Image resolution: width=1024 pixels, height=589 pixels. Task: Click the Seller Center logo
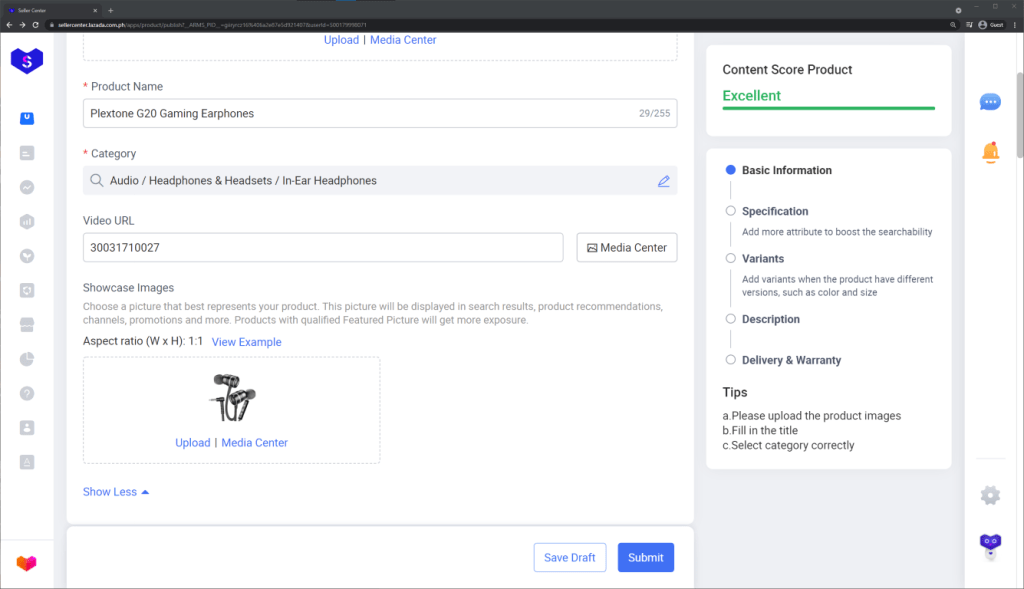coord(27,60)
